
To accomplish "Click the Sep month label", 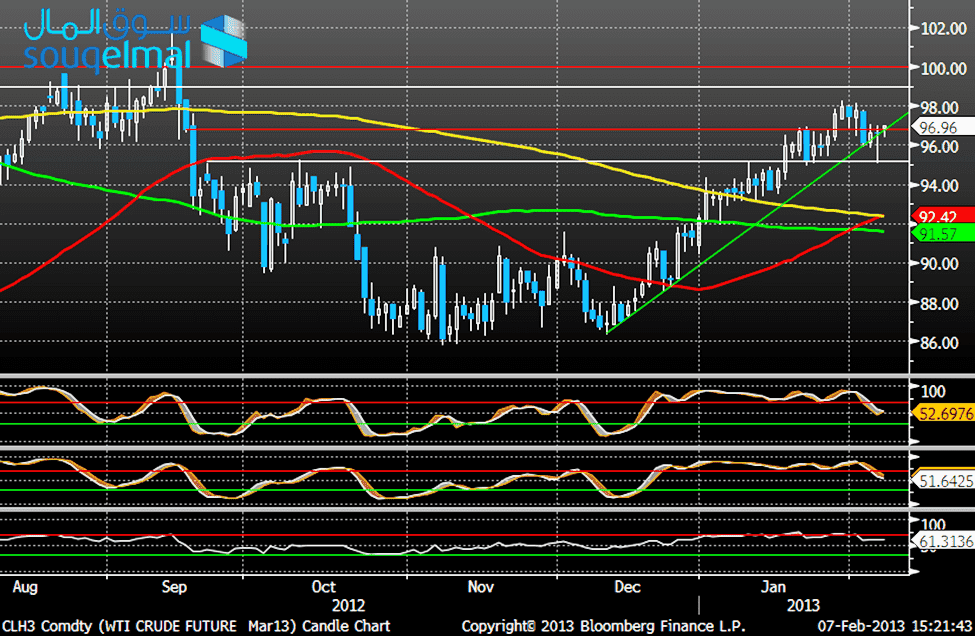I will (x=174, y=587).
